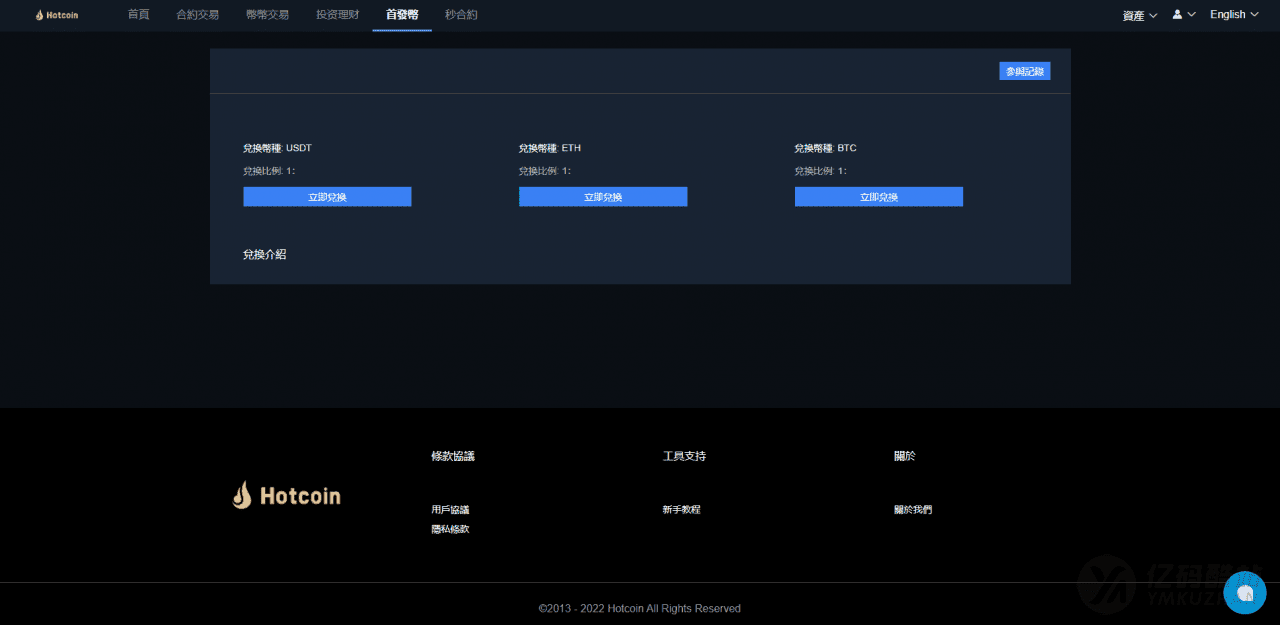
Task: Open the 新手教程 tutorial link
Action: [682, 509]
